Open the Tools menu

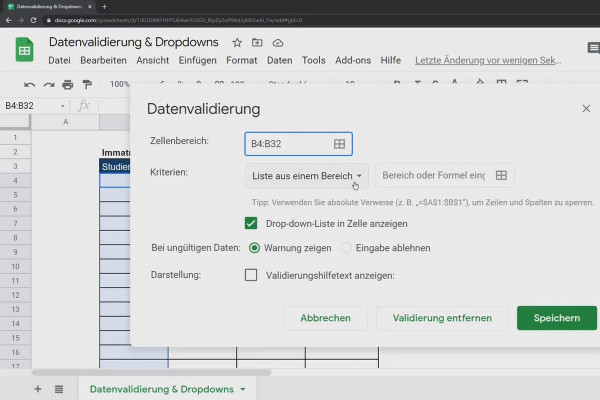pos(314,60)
